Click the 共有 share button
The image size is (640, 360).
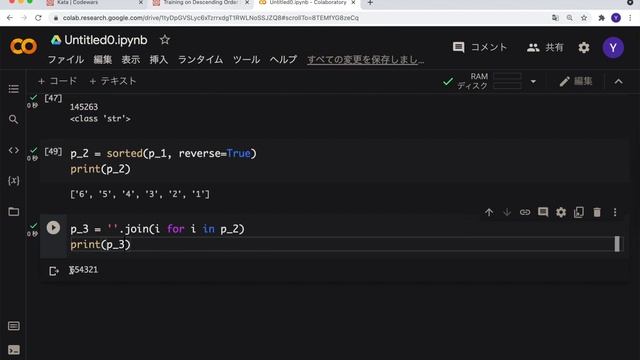[545, 47]
